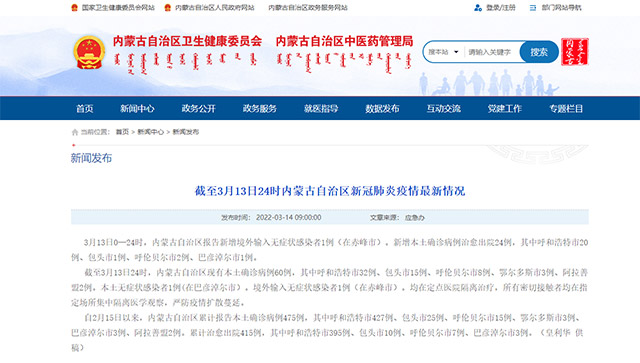Open the department site navigation icon

[x=533, y=8]
